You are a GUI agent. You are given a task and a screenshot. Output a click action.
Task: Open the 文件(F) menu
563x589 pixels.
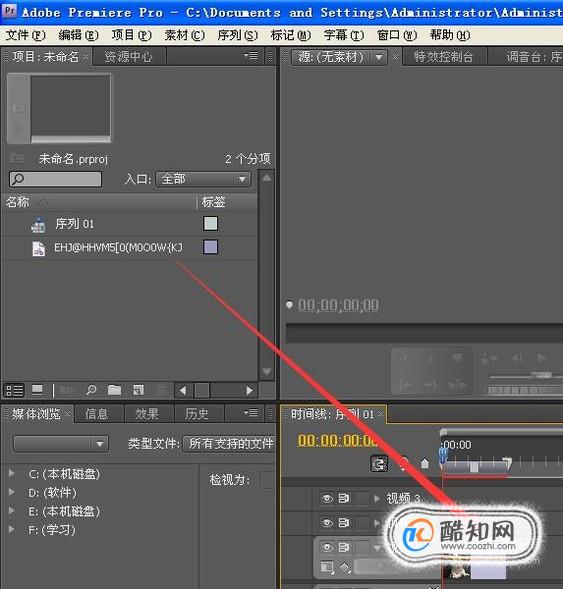pos(25,35)
